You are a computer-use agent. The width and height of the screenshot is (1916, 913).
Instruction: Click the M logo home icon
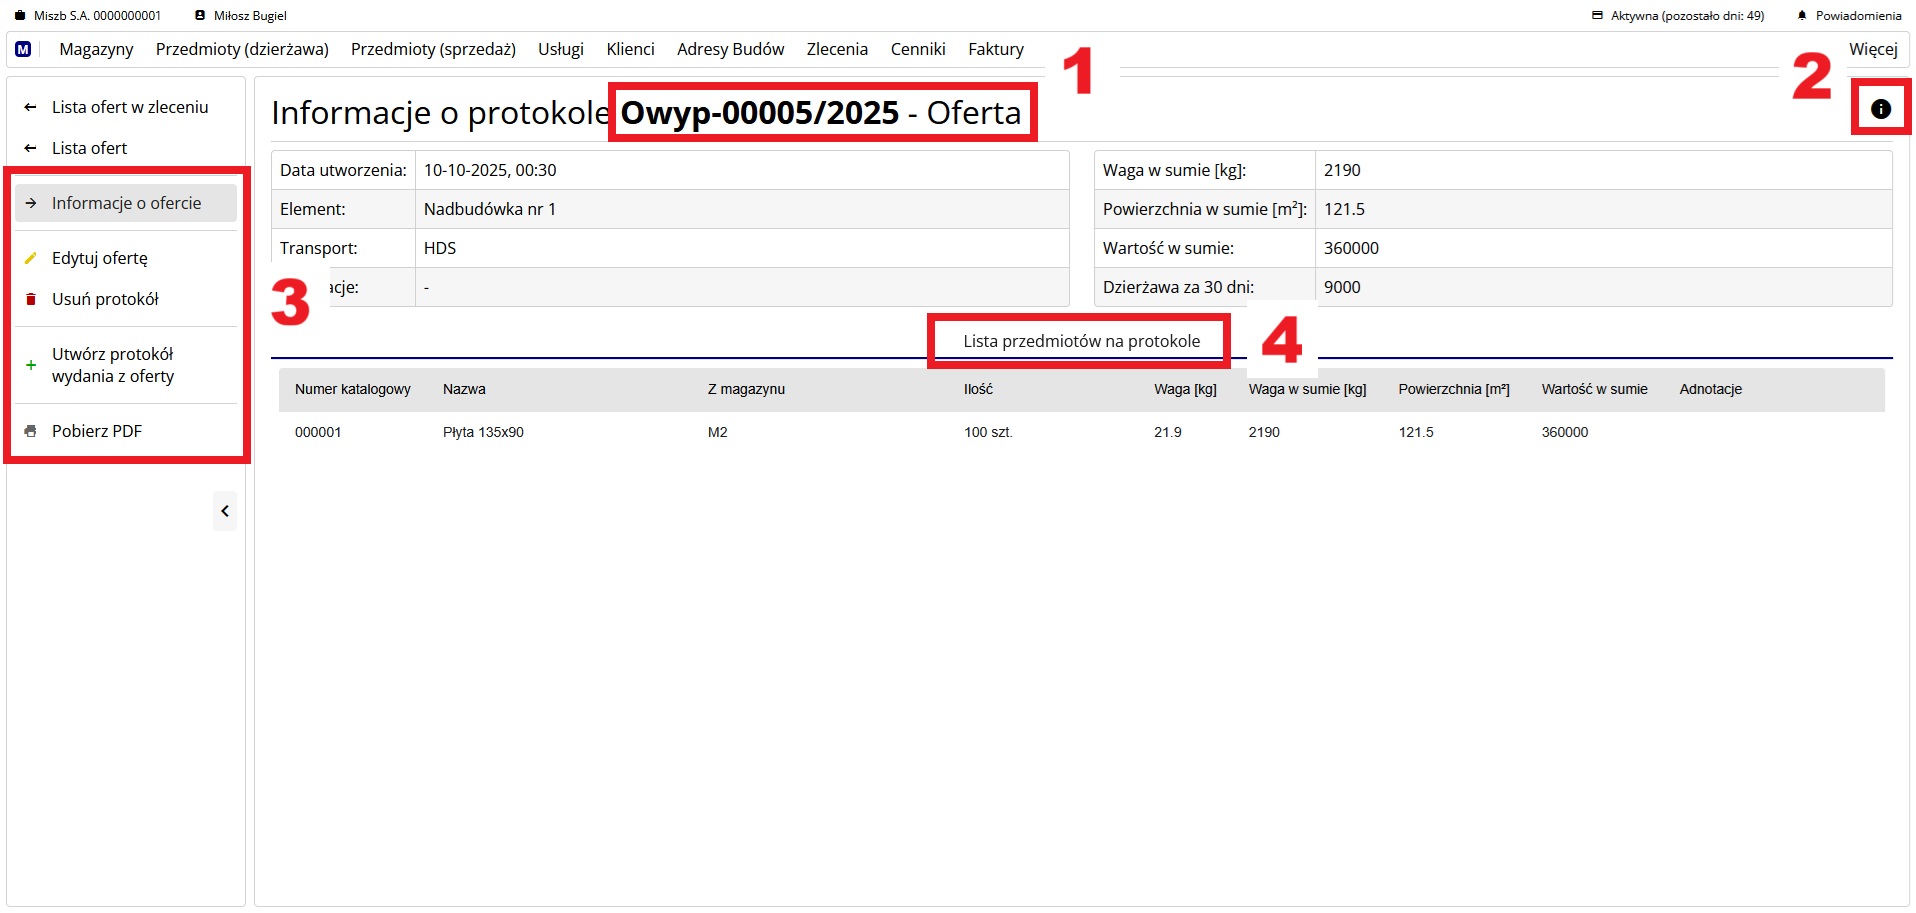[x=23, y=49]
